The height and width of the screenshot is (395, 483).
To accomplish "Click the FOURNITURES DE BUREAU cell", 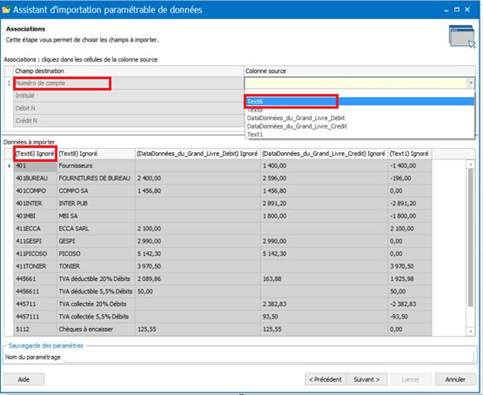I will 96,178.
